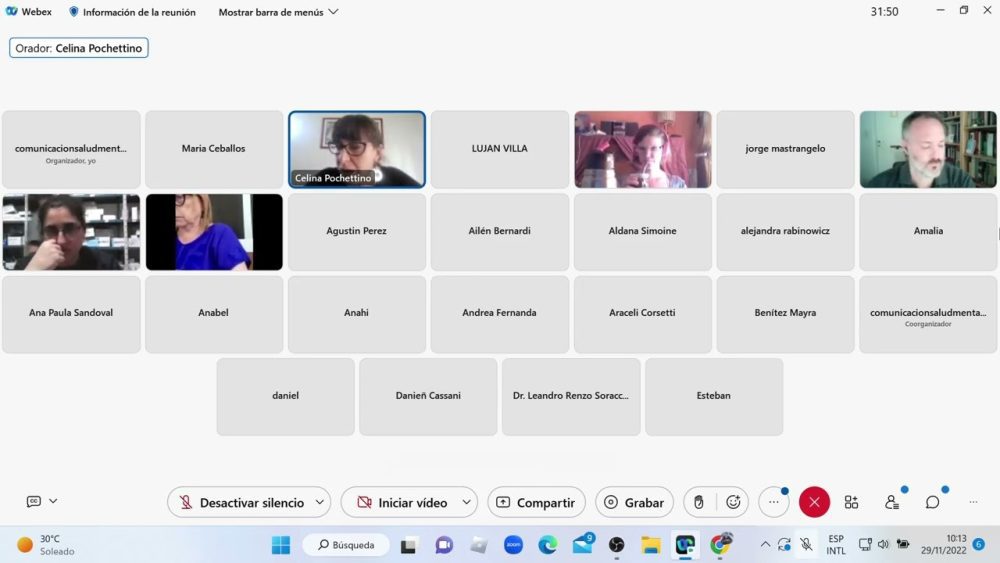Viewport: 1000px width, 563px height.
Task: Expand video options arrow beside Iniciar vídeo
Action: pyautogui.click(x=466, y=502)
